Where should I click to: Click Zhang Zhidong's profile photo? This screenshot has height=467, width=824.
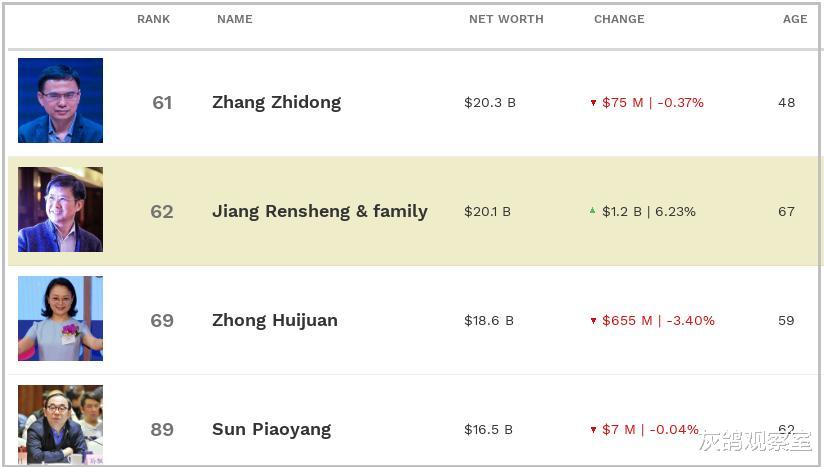tap(60, 100)
